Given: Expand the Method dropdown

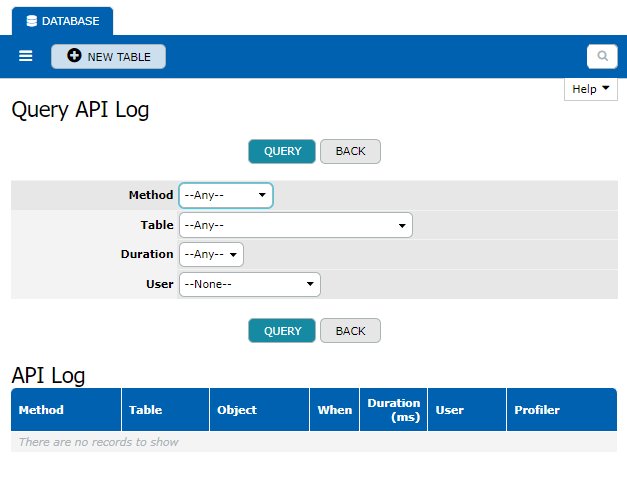Looking at the screenshot, I should click(226, 196).
